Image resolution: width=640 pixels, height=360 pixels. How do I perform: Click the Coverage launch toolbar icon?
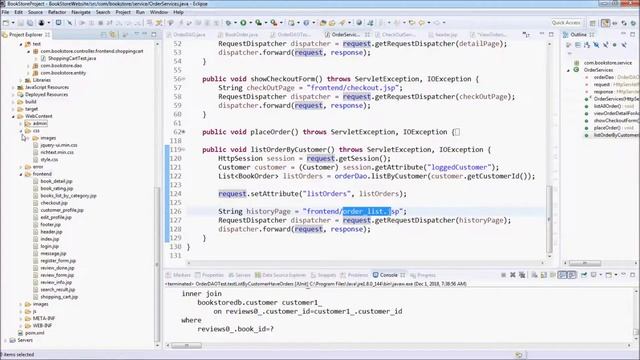point(258,23)
